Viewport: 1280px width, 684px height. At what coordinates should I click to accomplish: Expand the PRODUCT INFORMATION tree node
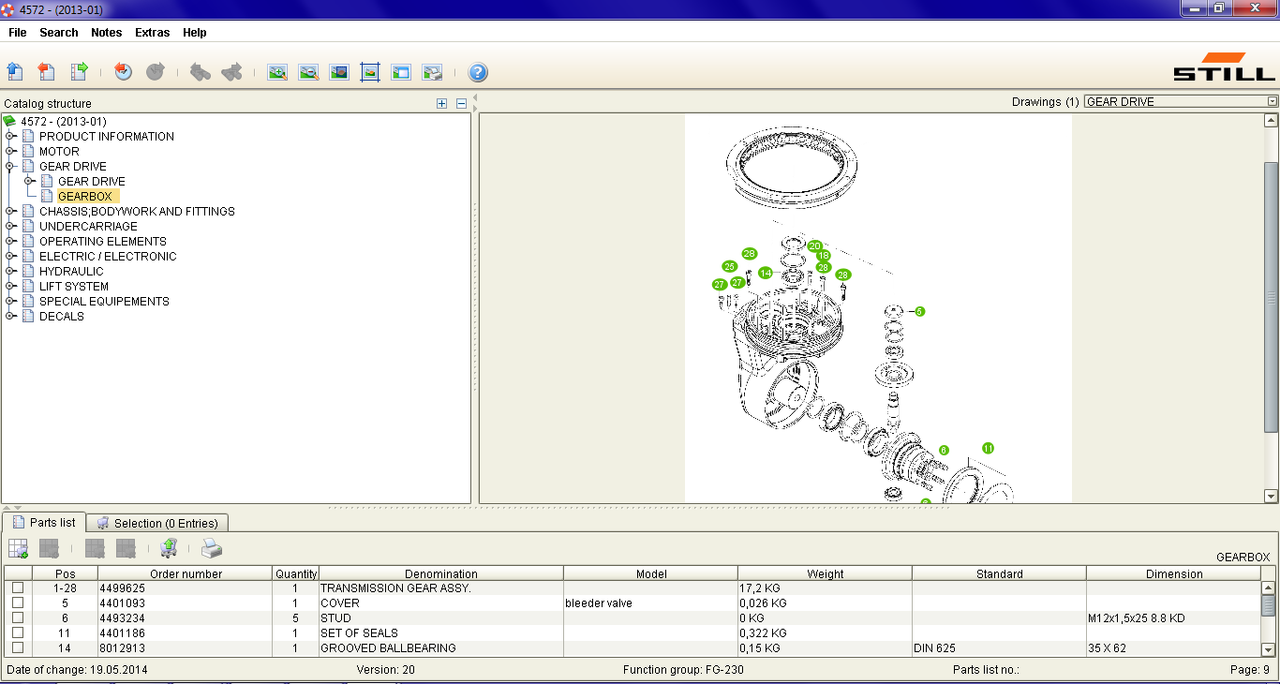[x=10, y=136]
